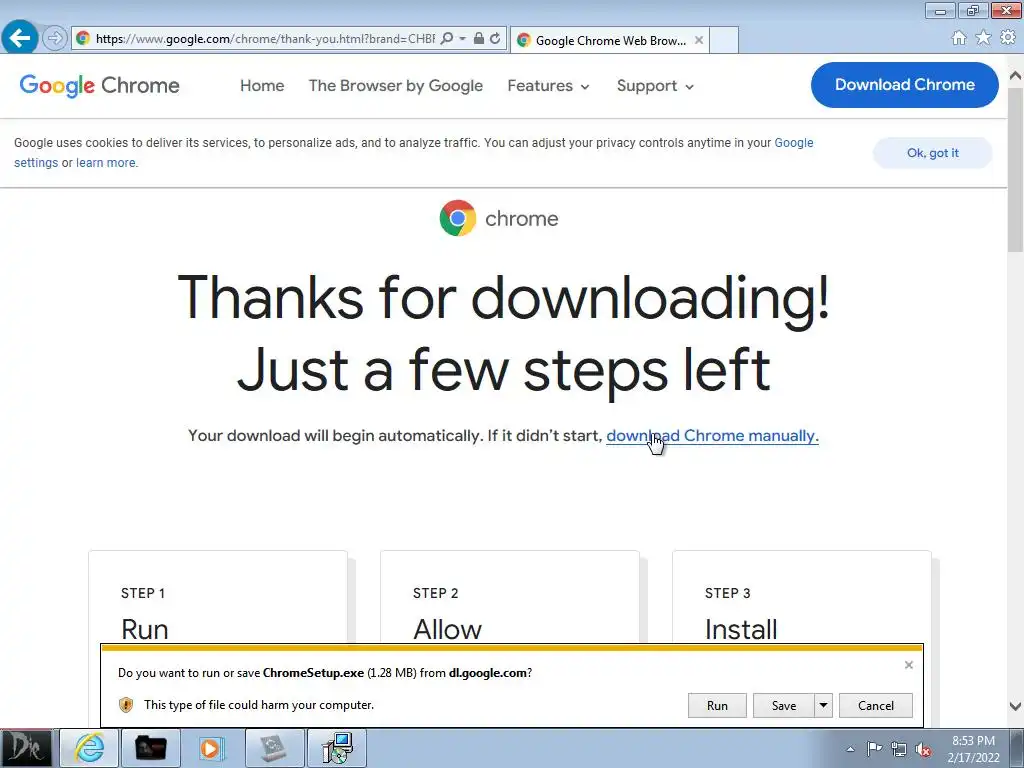
Task: Open IE Tools gear icon
Action: [x=1008, y=38]
